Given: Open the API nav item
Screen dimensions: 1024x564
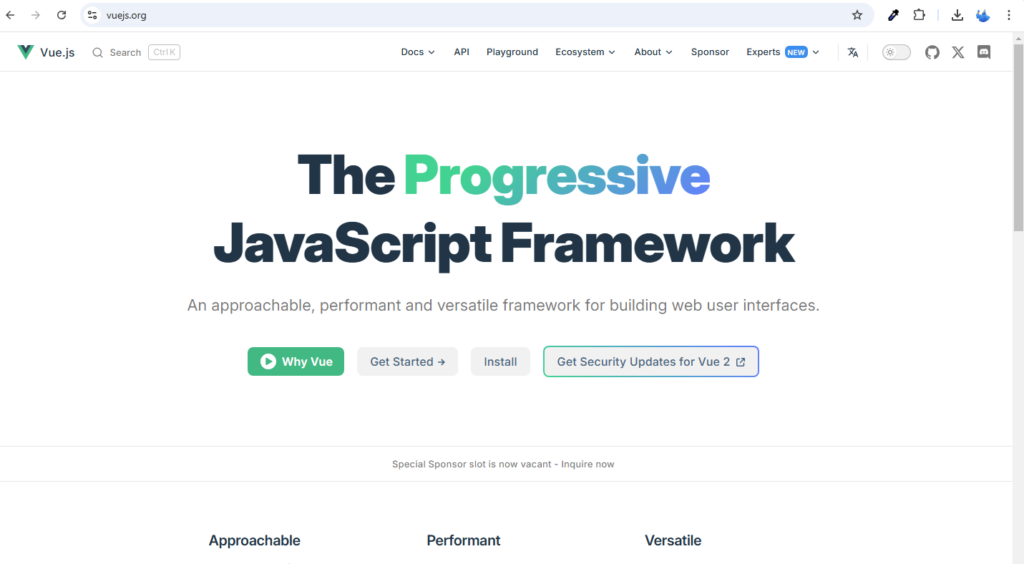Looking at the screenshot, I should 462,52.
